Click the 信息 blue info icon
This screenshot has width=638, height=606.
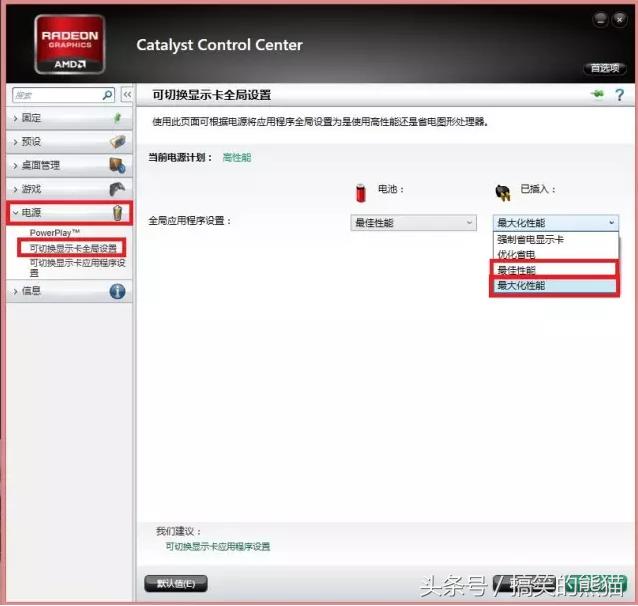117,291
